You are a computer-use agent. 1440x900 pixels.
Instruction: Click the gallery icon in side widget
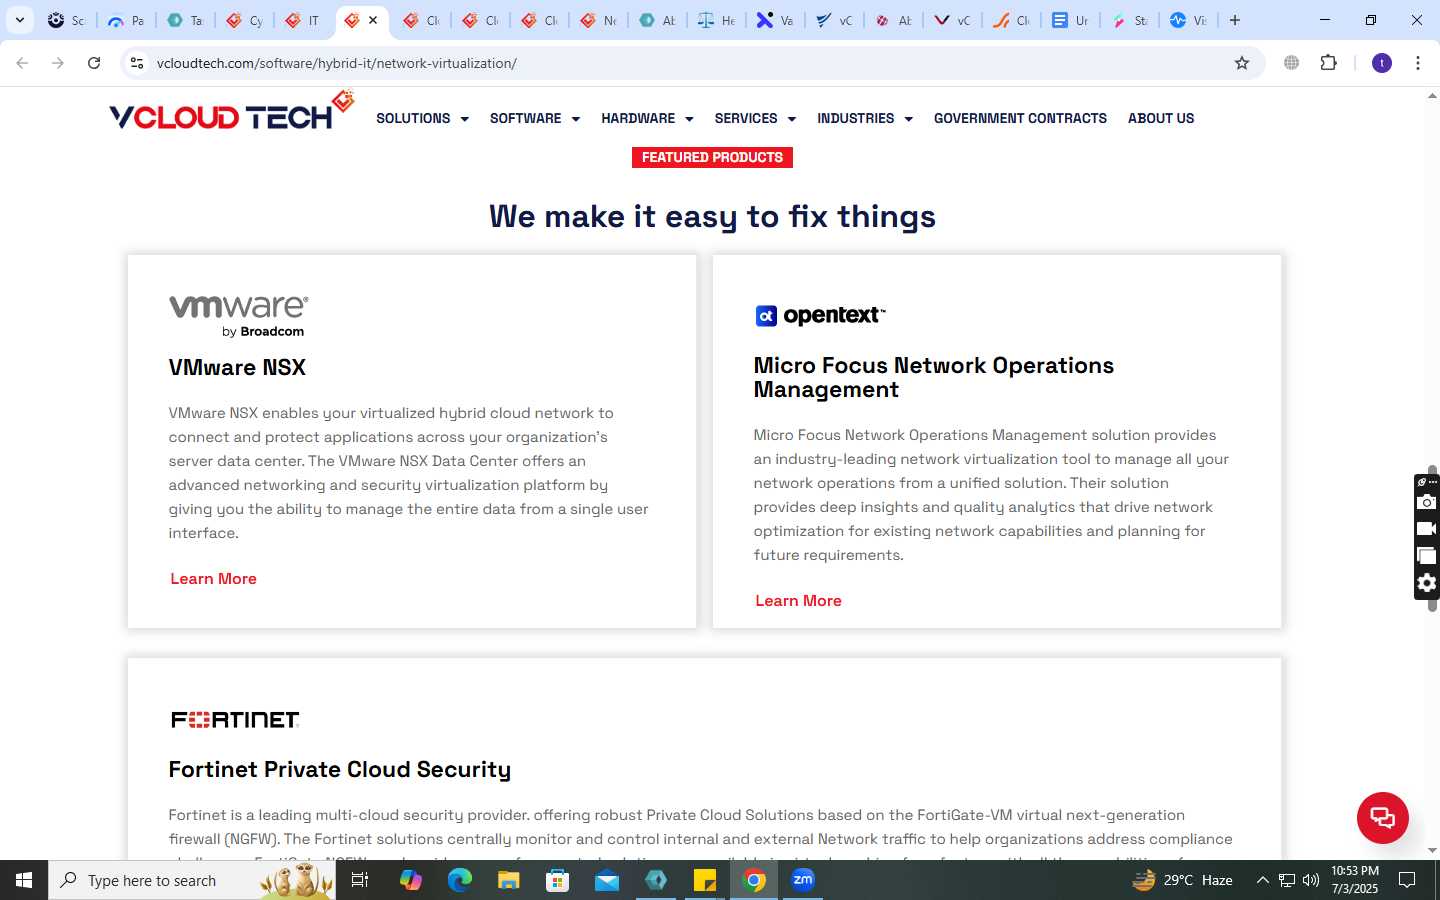(x=1427, y=556)
